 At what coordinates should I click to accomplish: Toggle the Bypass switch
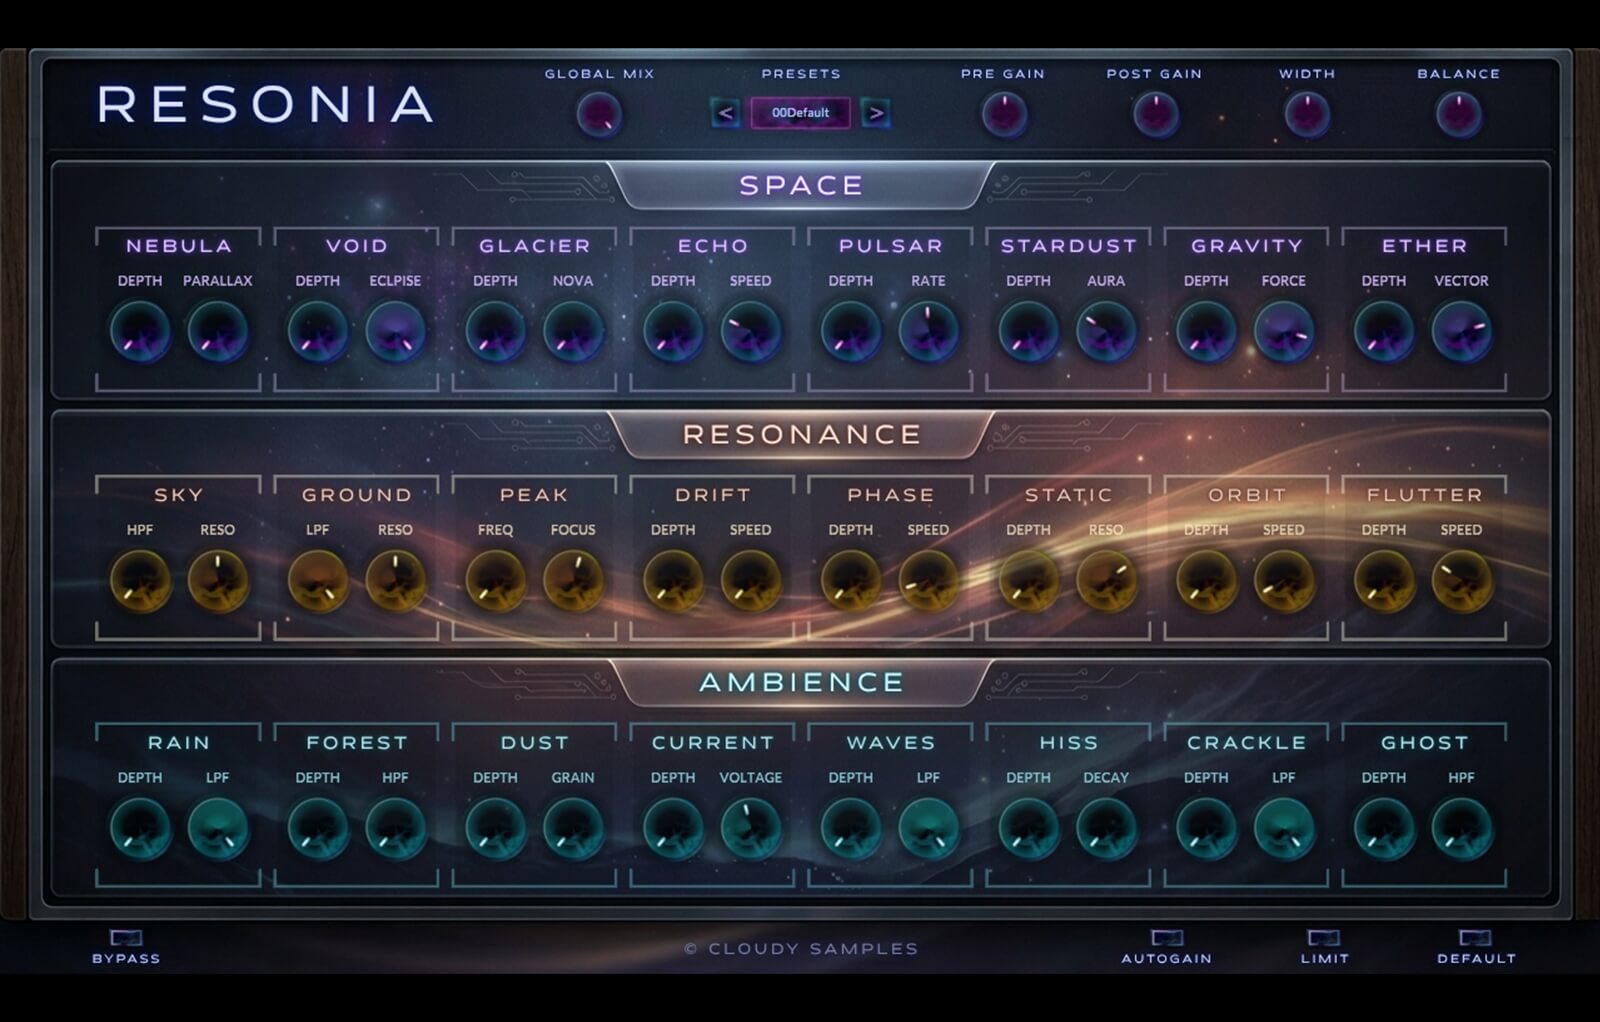[x=126, y=937]
